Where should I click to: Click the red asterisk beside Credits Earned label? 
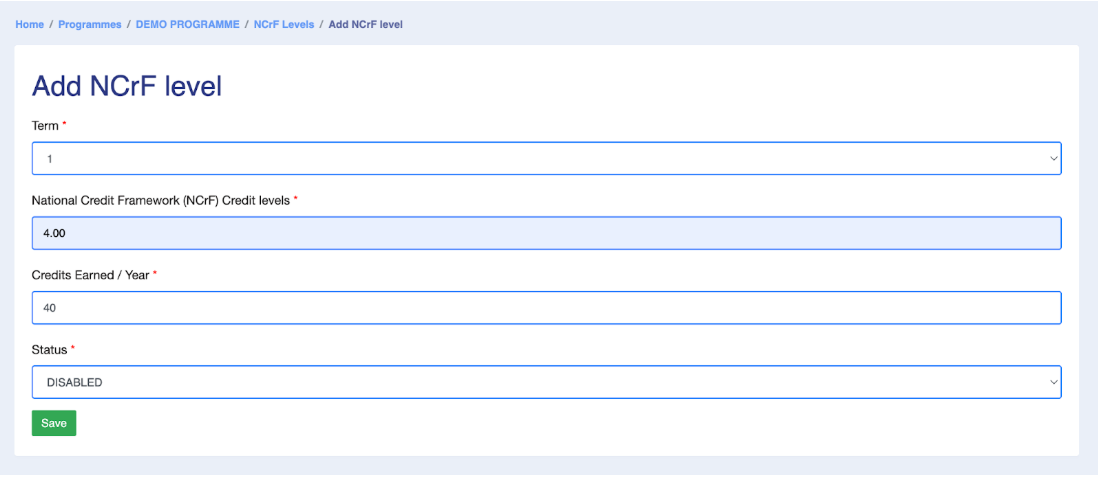pos(155,274)
